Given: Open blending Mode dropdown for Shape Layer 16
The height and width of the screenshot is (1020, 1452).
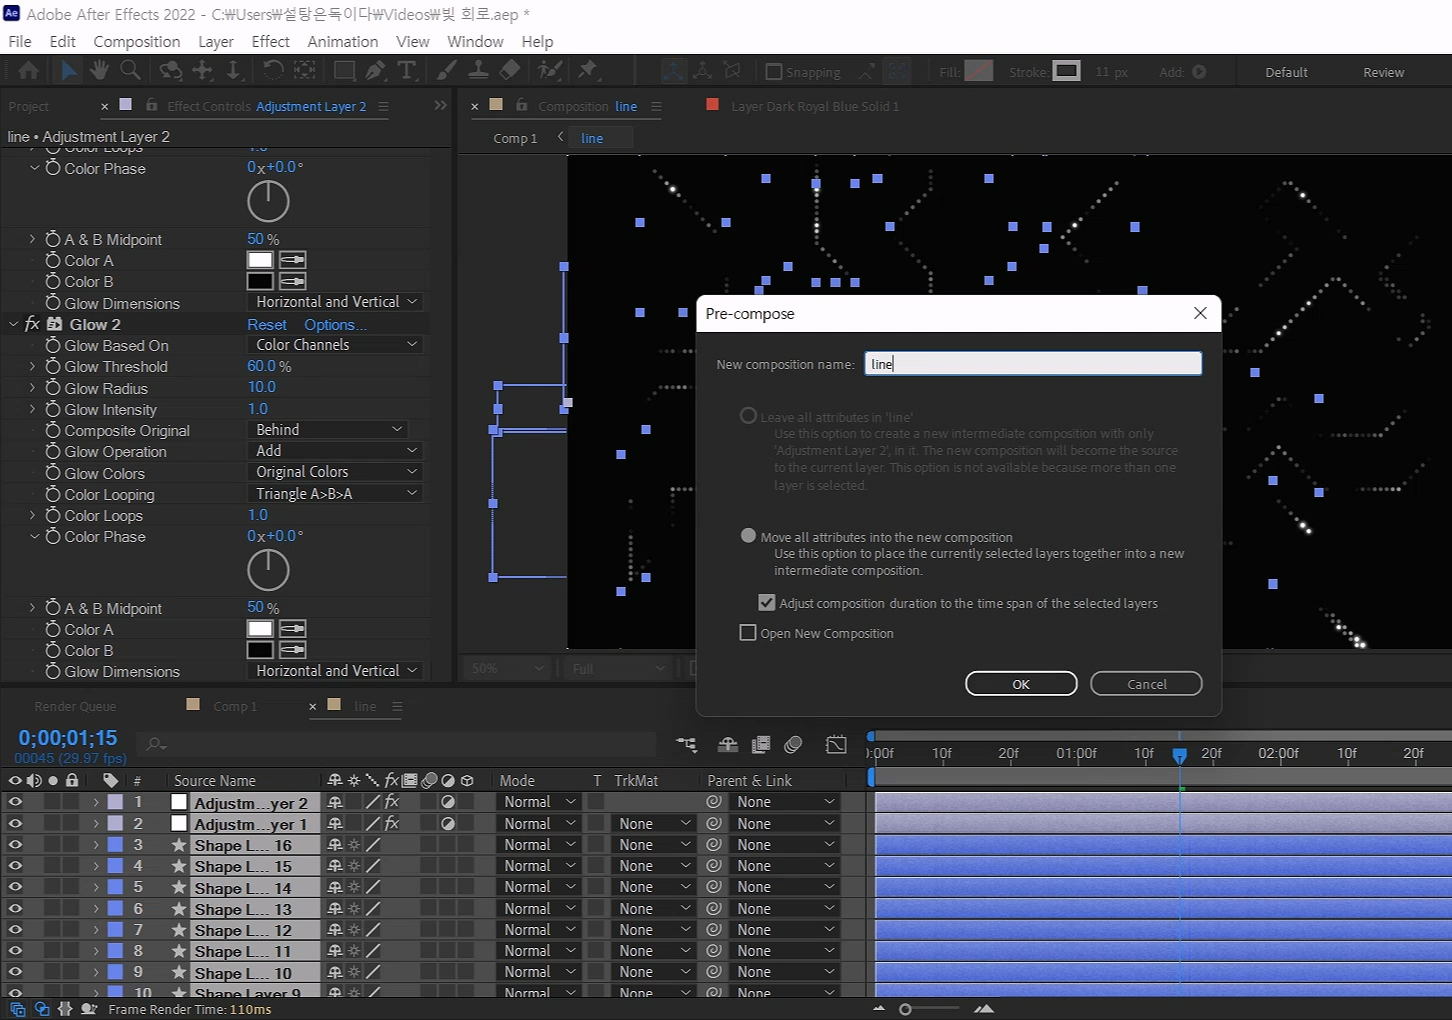Looking at the screenshot, I should click(539, 845).
